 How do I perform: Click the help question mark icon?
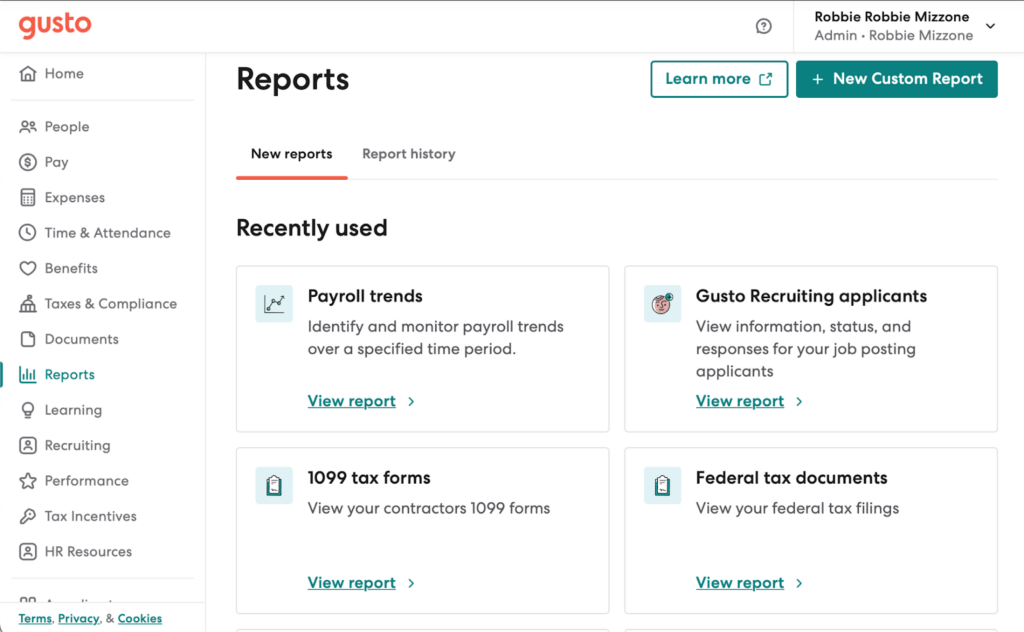click(x=764, y=26)
